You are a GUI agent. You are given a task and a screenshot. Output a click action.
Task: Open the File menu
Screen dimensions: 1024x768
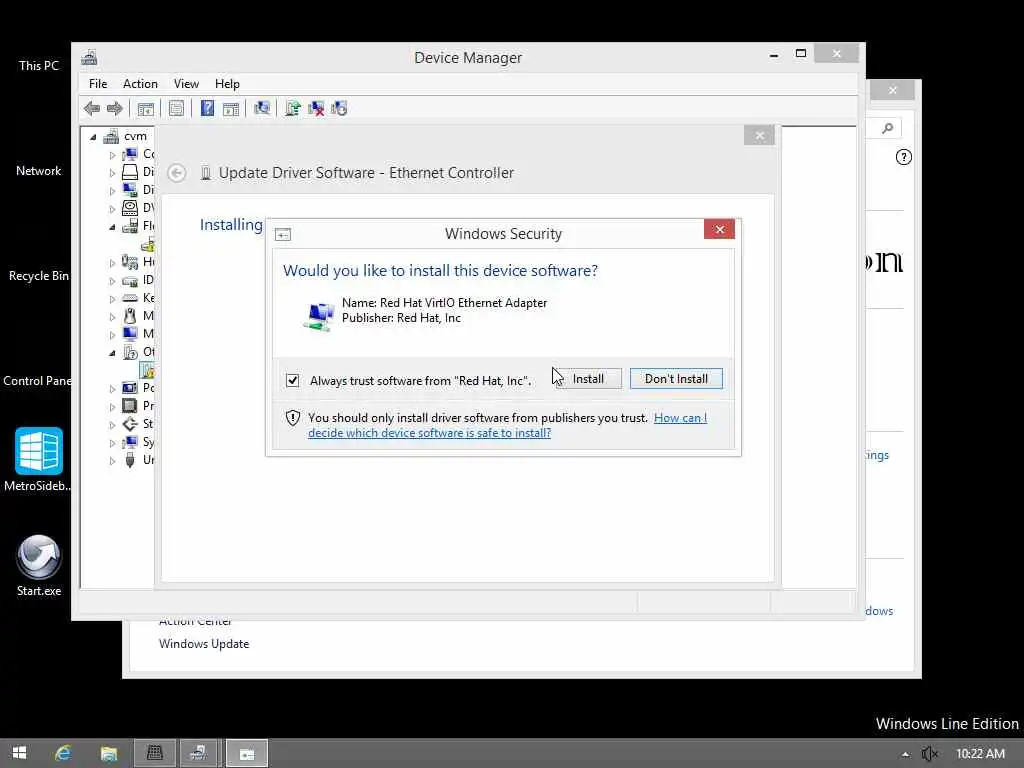(x=98, y=84)
